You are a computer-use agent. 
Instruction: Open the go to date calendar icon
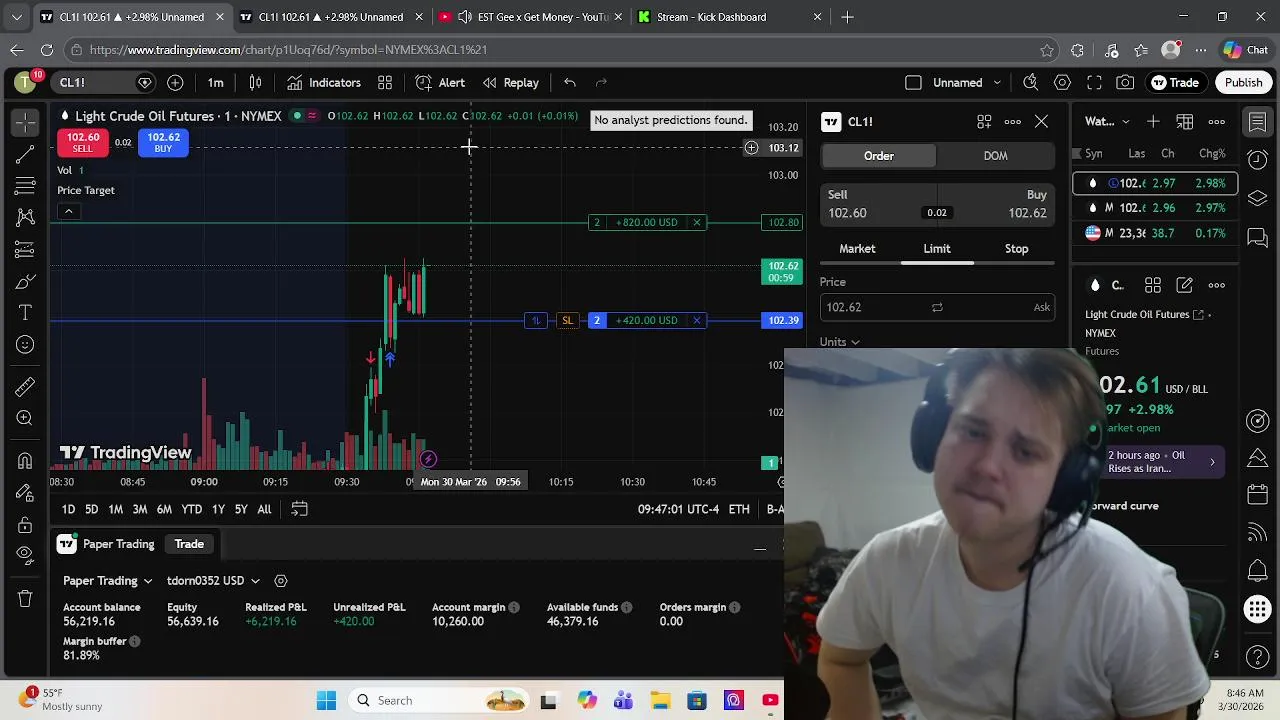click(299, 509)
